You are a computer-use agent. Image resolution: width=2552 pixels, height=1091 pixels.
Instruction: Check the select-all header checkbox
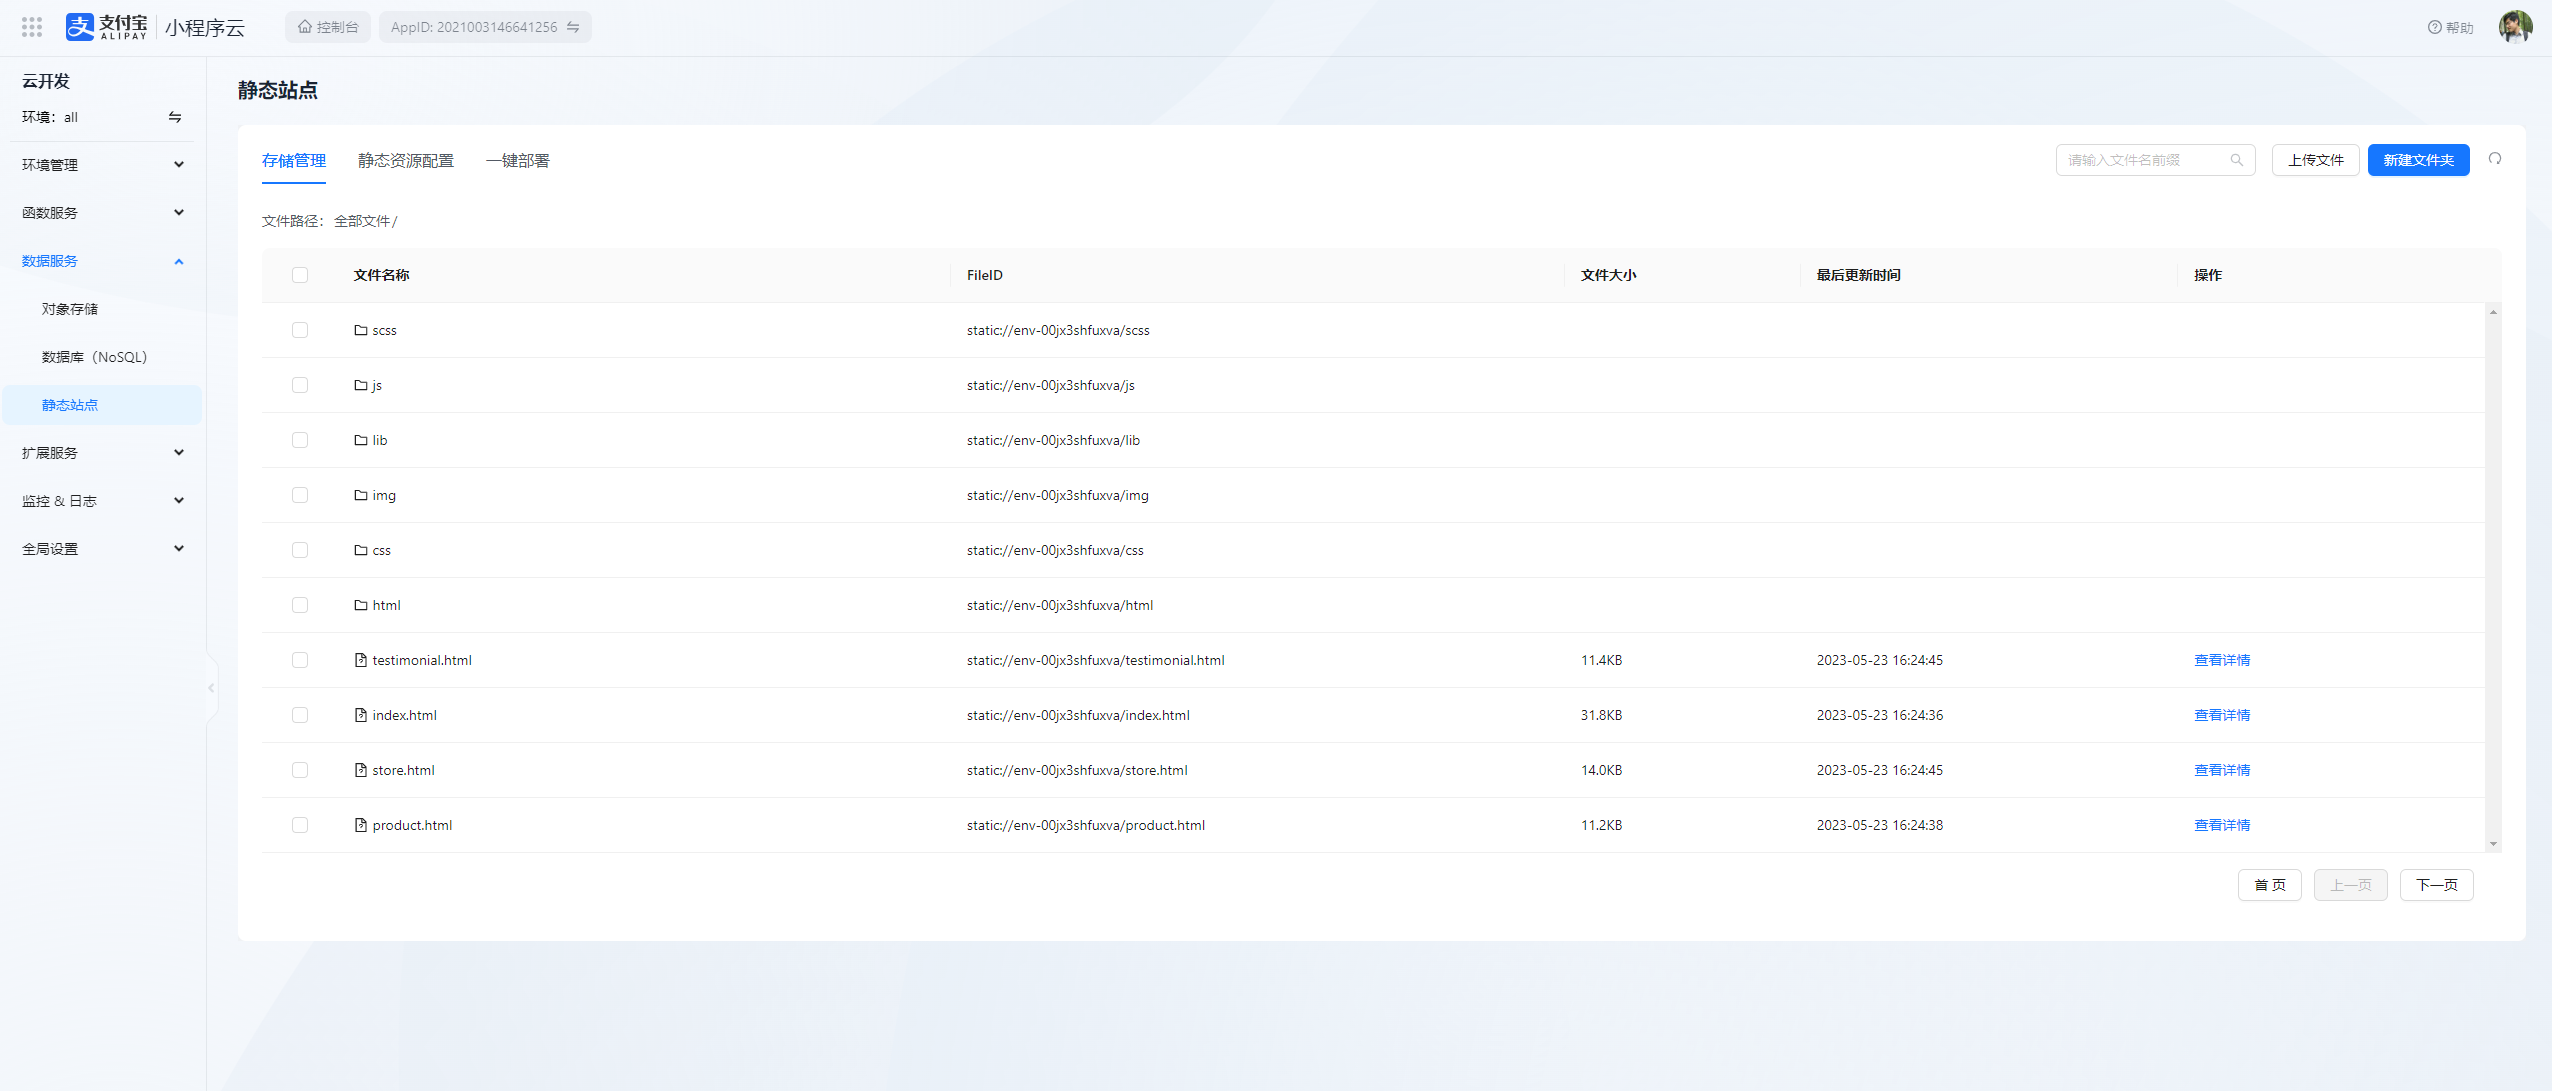coord(300,275)
